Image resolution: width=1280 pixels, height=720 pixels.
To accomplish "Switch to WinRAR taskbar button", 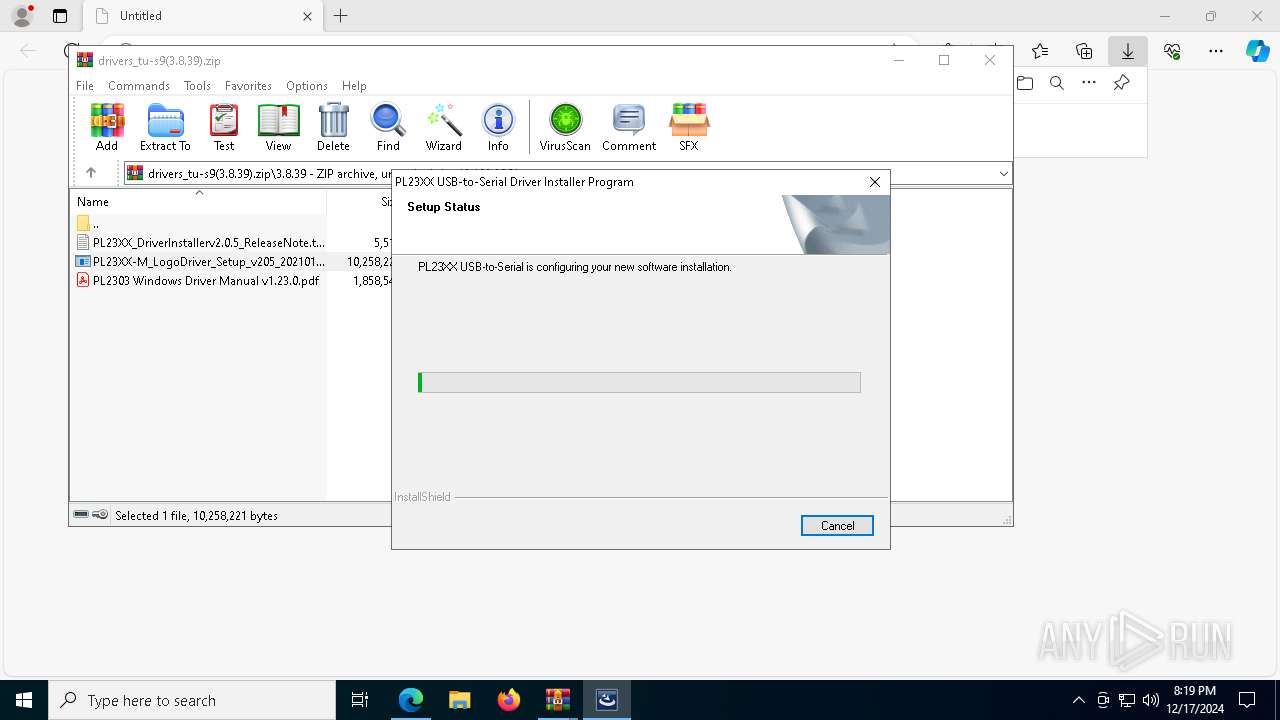I will pos(558,700).
